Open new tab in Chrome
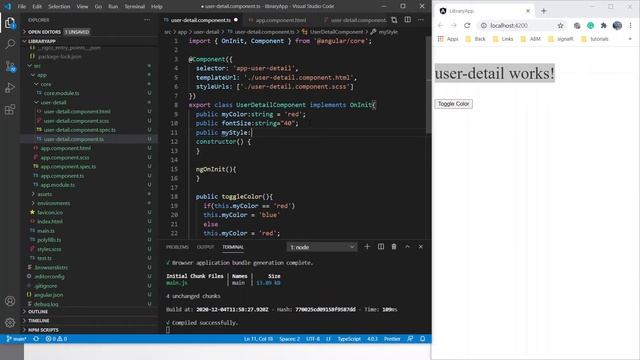The height and width of the screenshot is (360, 640). (x=543, y=11)
